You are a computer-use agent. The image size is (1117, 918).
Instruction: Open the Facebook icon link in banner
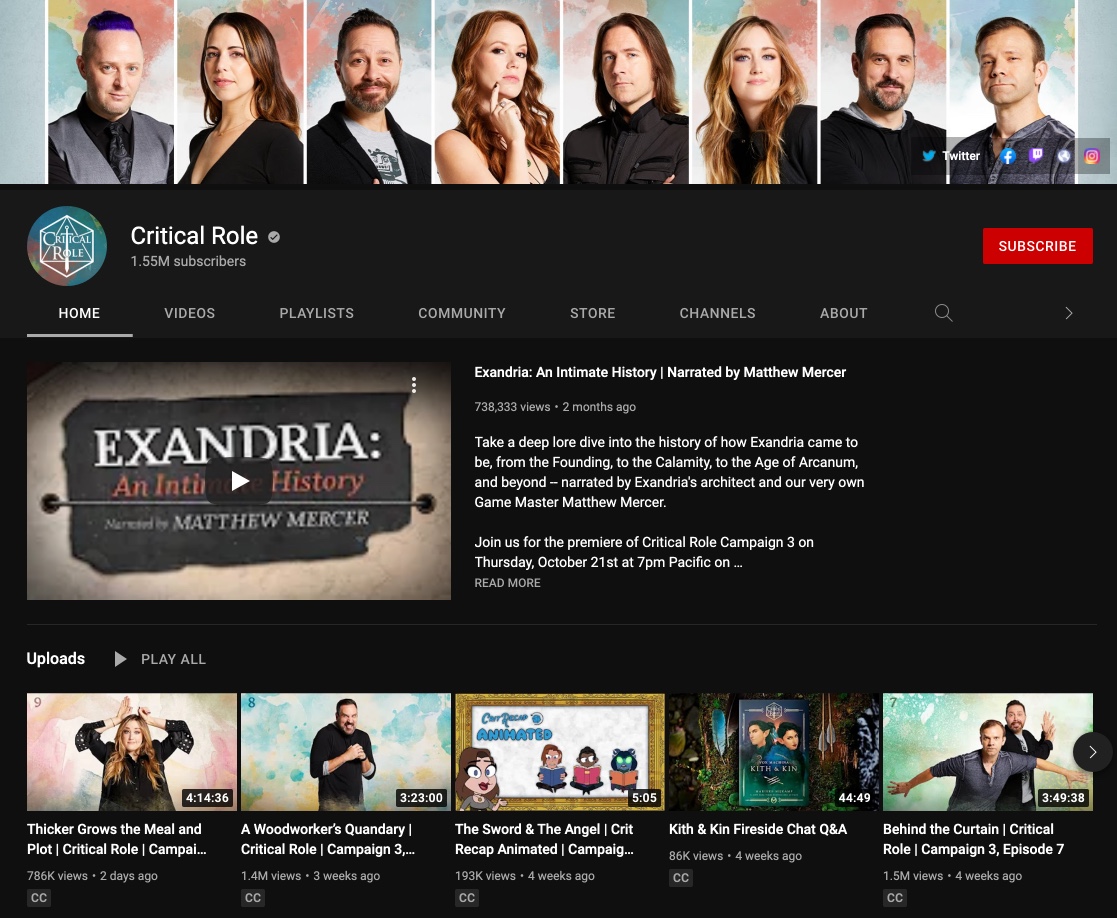[x=1007, y=156]
